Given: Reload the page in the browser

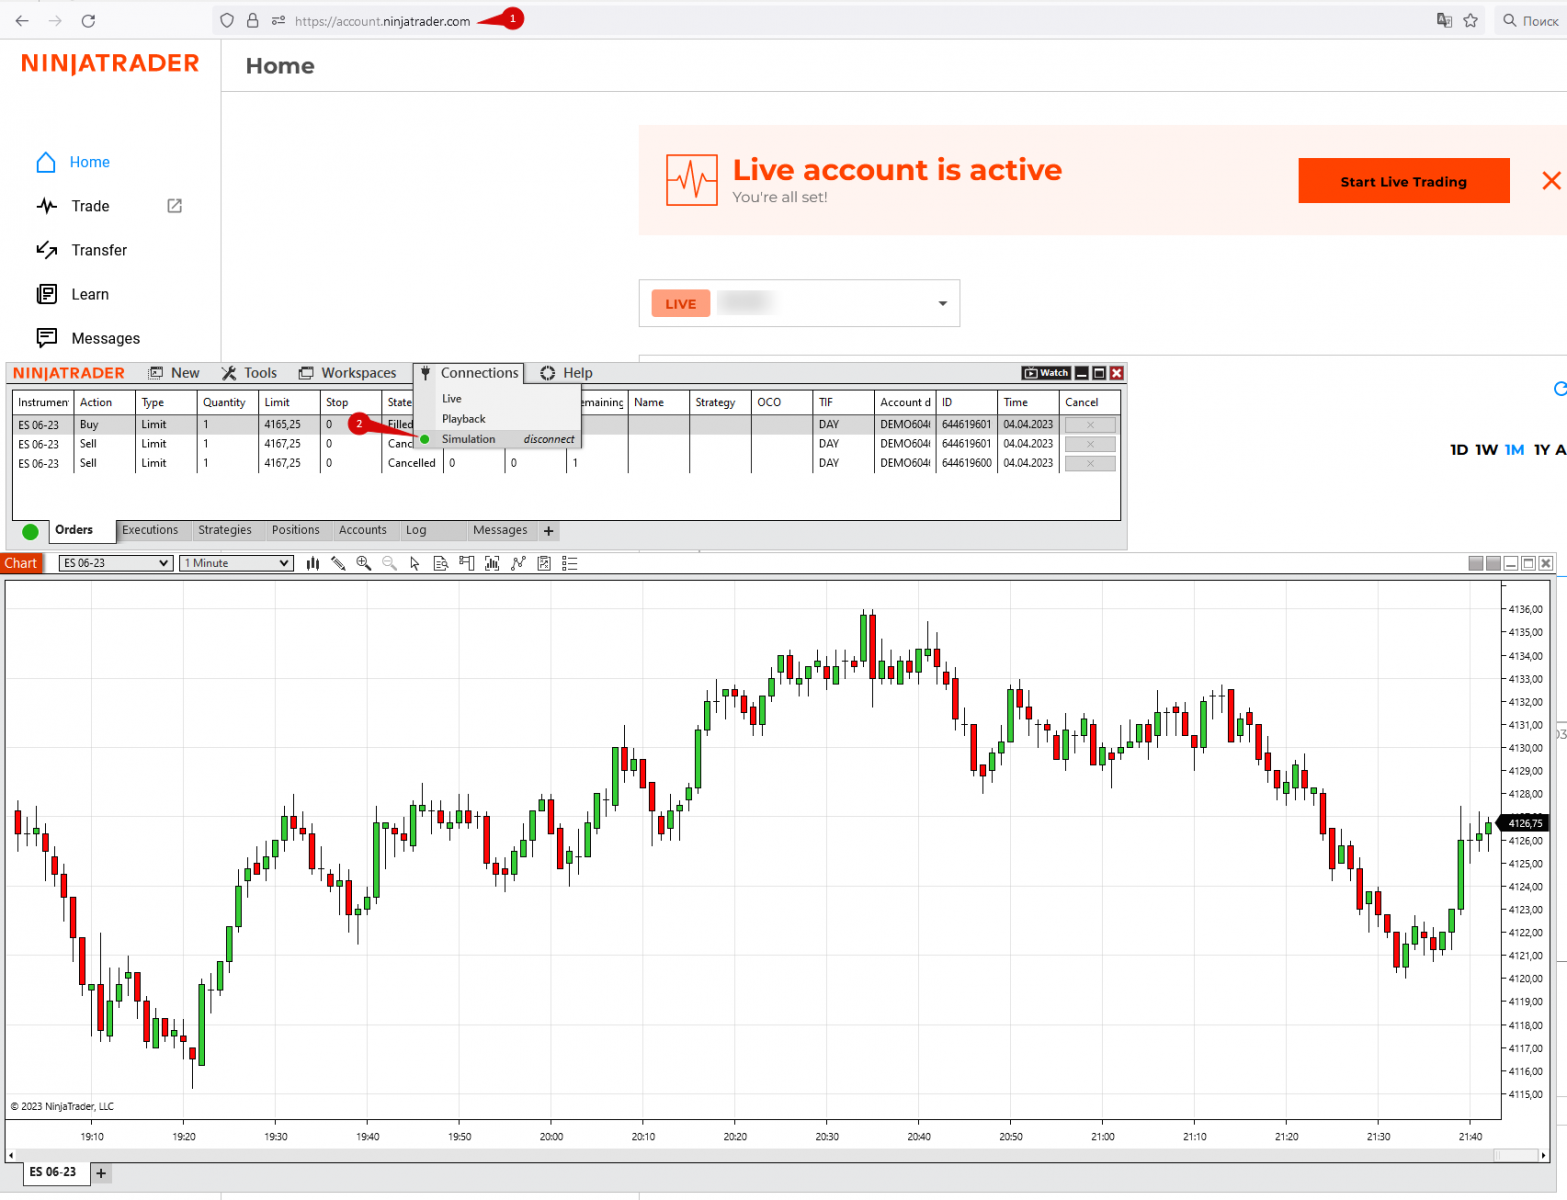Looking at the screenshot, I should click(88, 20).
